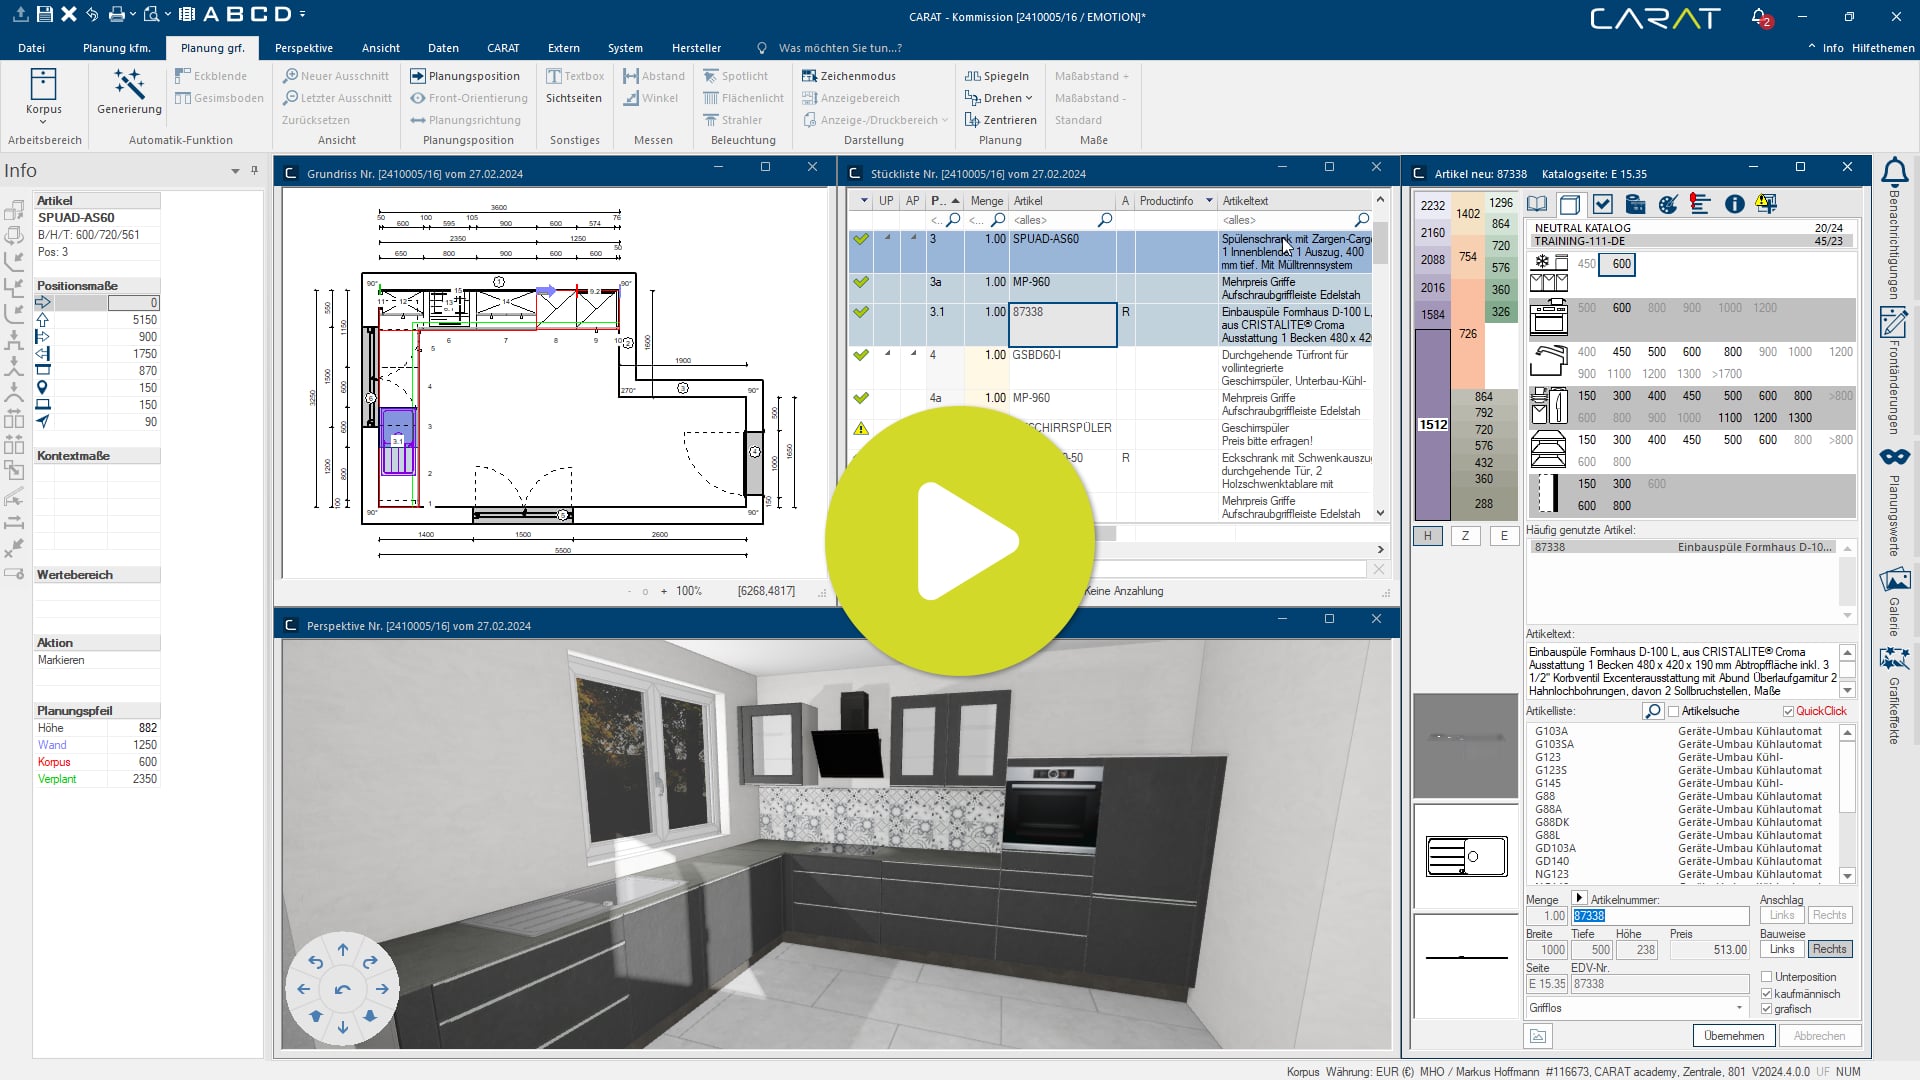Viewport: 1920px width, 1080px height.
Task: Select the cabinet cube icon in Artikel toolbar
Action: (1570, 204)
